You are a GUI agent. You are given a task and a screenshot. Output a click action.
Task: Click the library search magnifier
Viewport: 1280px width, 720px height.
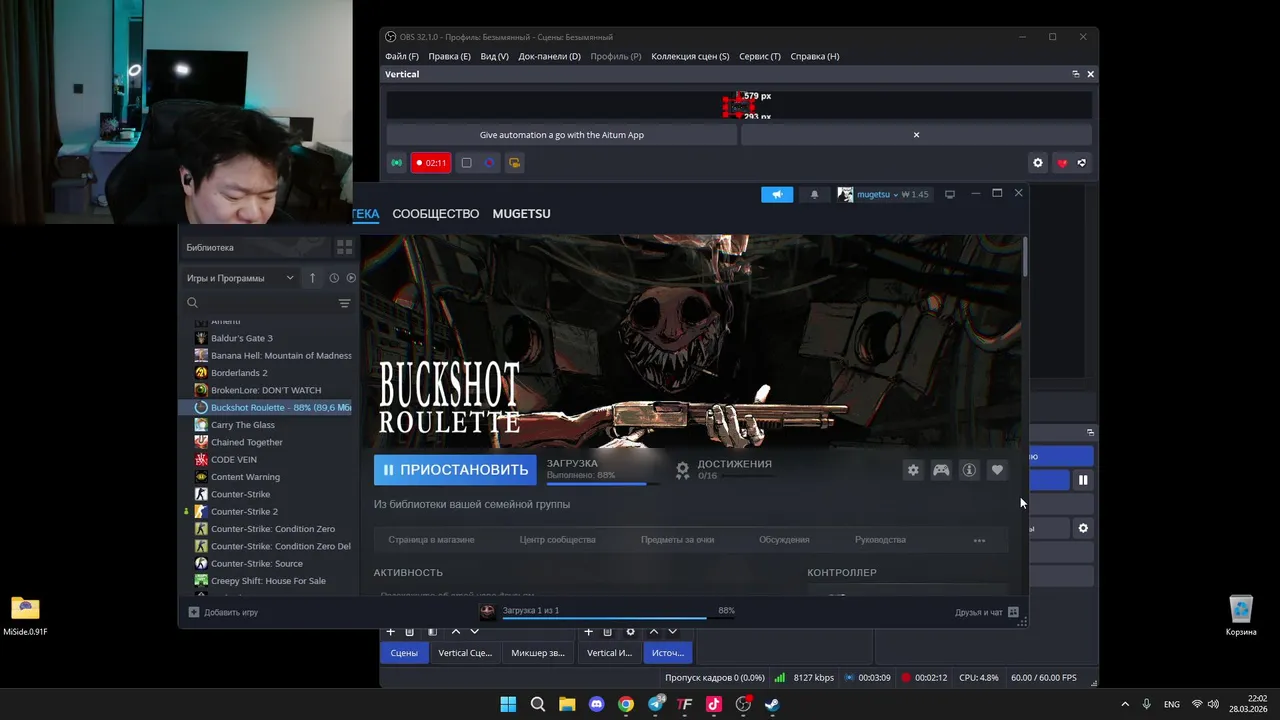tap(193, 303)
